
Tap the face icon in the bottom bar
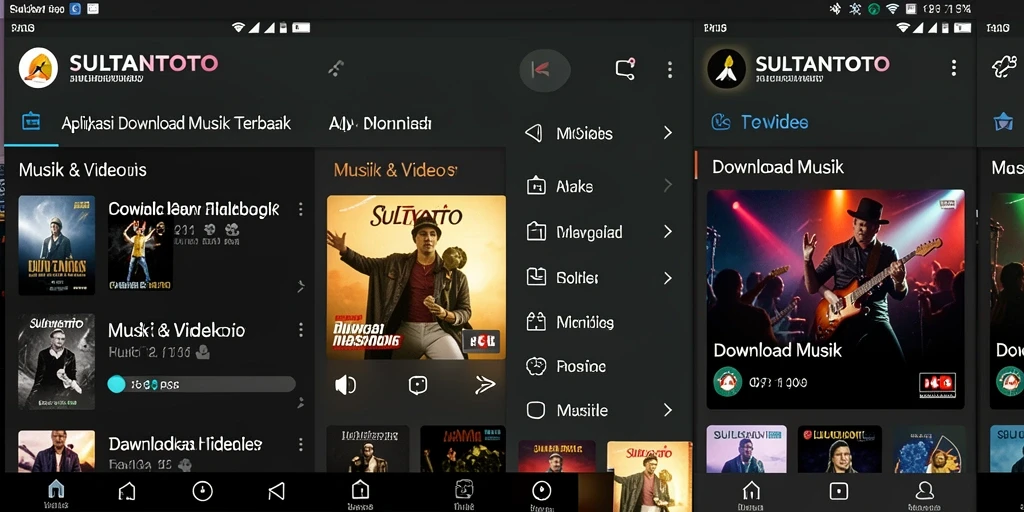click(464, 489)
